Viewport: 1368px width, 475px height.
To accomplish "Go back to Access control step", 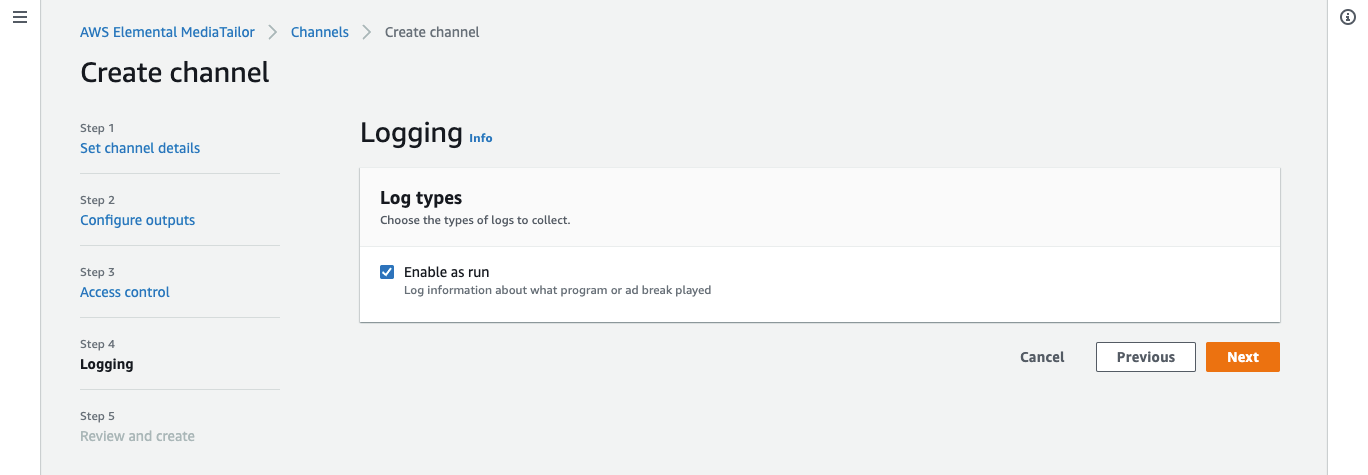I will click(x=125, y=292).
